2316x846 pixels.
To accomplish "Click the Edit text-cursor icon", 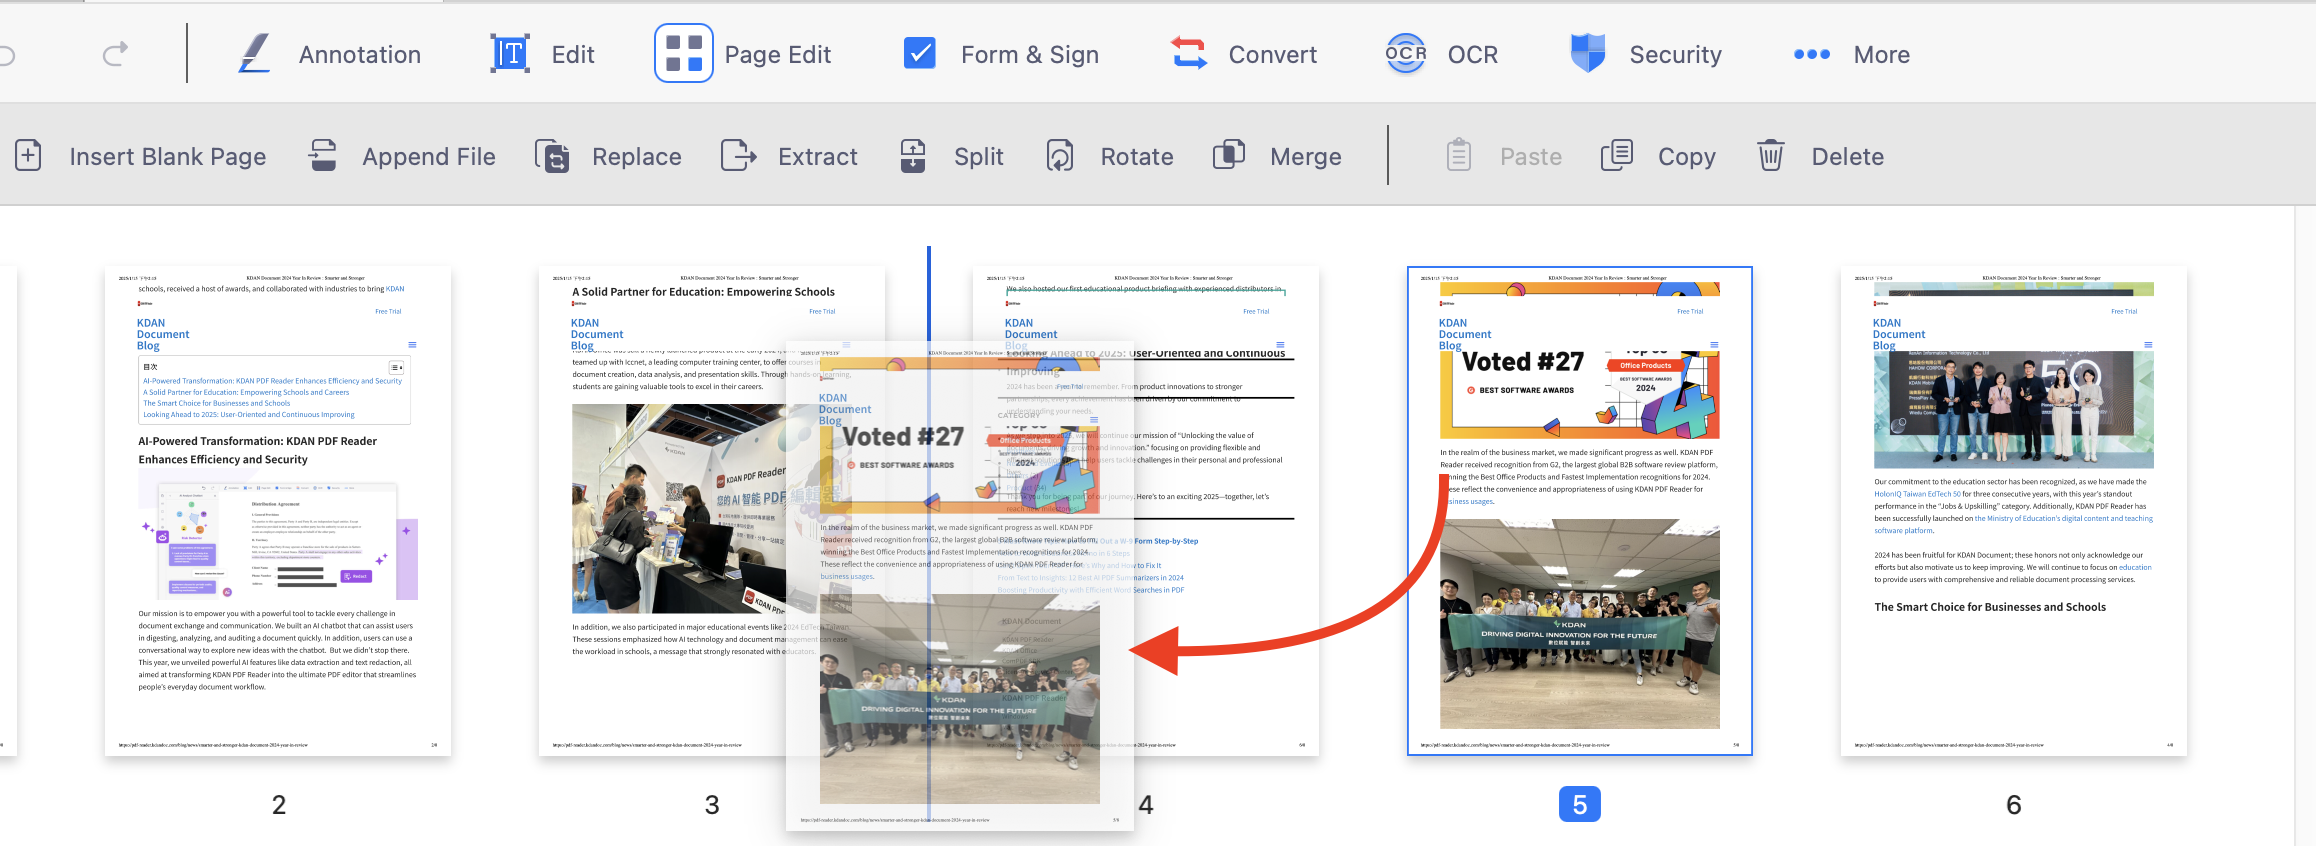I will coord(510,54).
